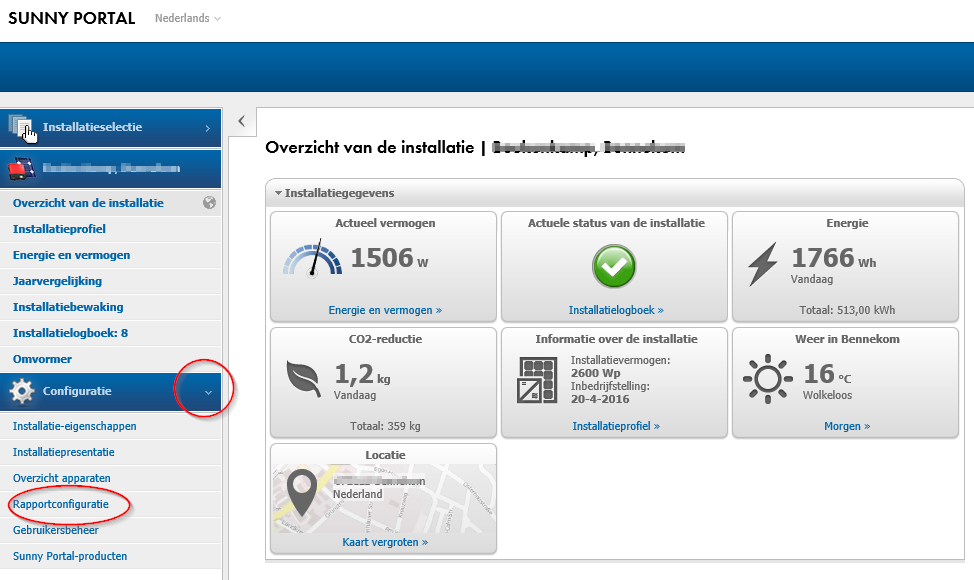Open the Rapportconfiguratie page

[63, 504]
